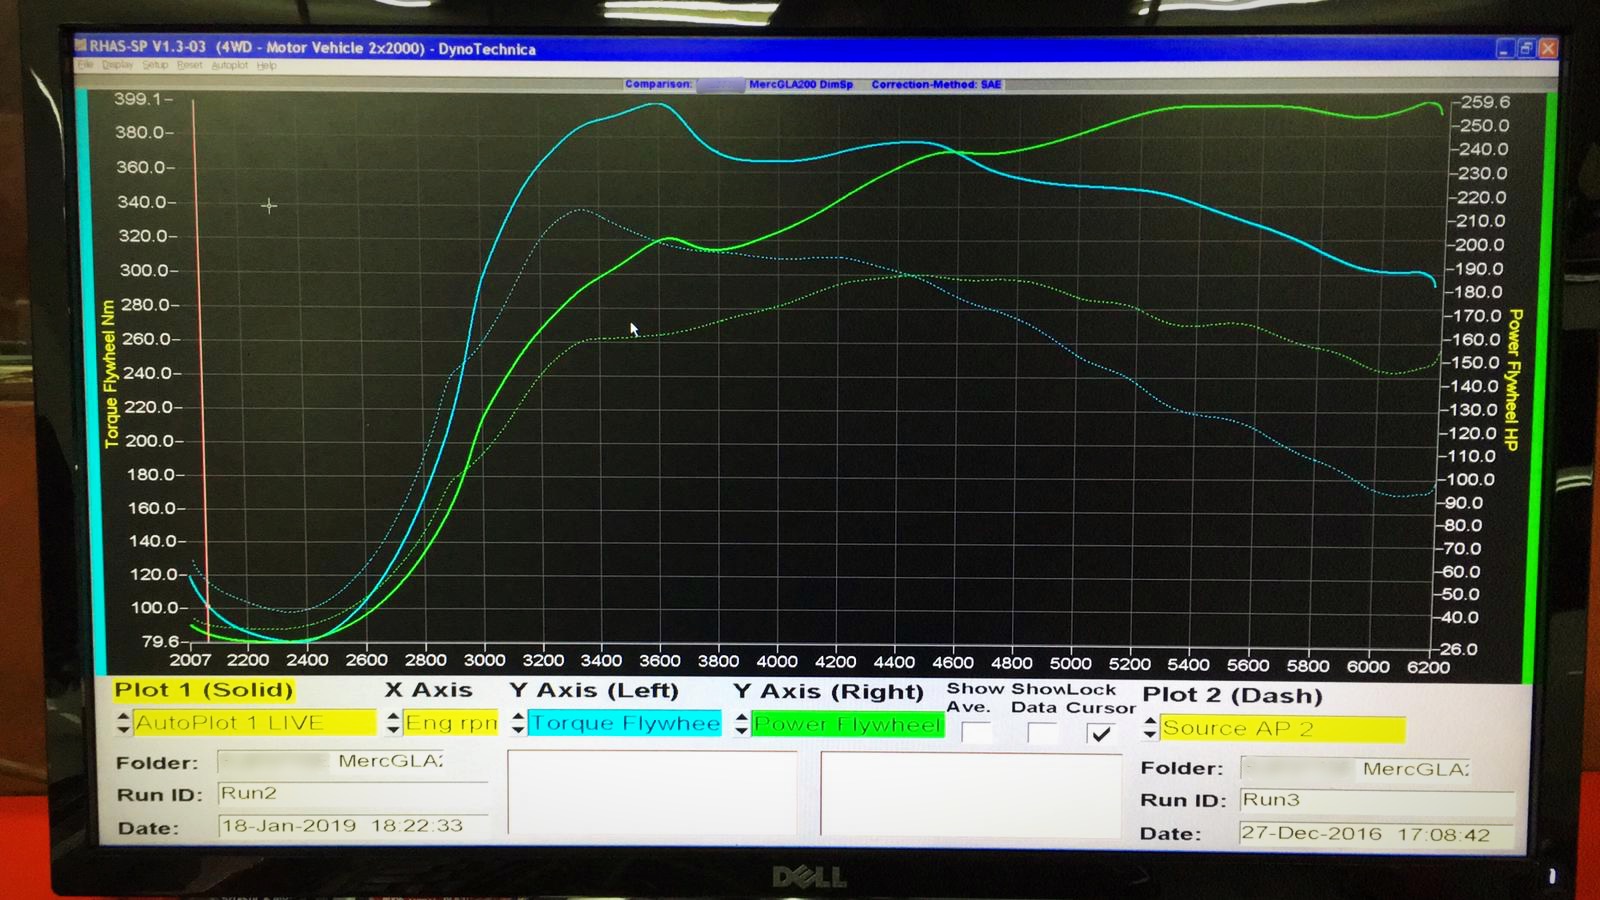This screenshot has width=1600, height=900.
Task: Click the 2007 rpm axis start value
Action: (190, 660)
